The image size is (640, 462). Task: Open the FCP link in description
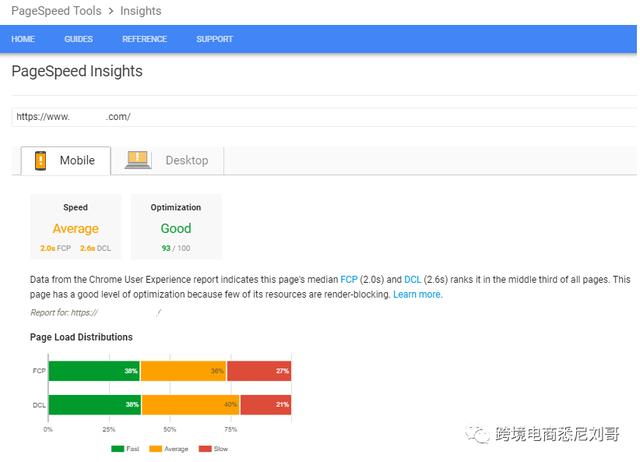click(x=349, y=280)
